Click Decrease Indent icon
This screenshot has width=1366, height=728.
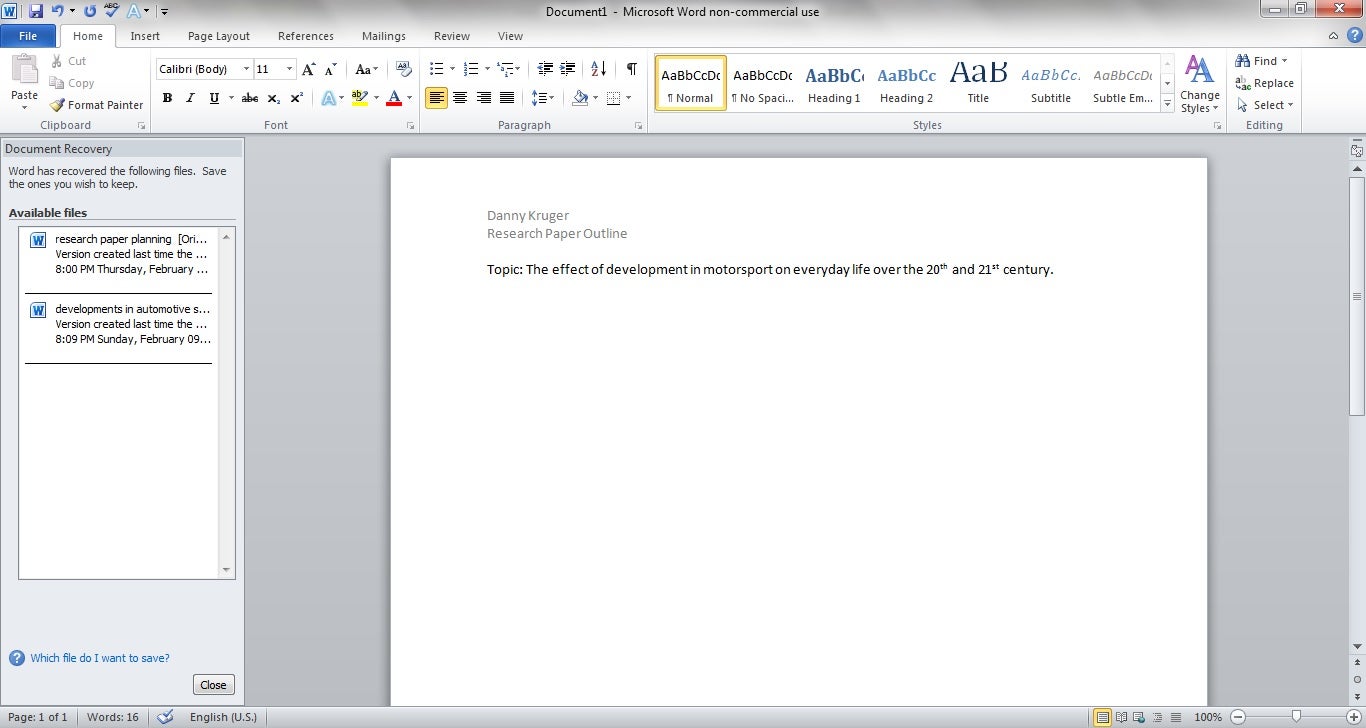[x=545, y=69]
